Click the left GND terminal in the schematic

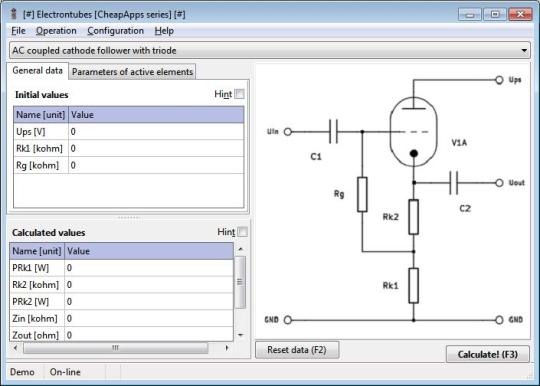coord(288,320)
